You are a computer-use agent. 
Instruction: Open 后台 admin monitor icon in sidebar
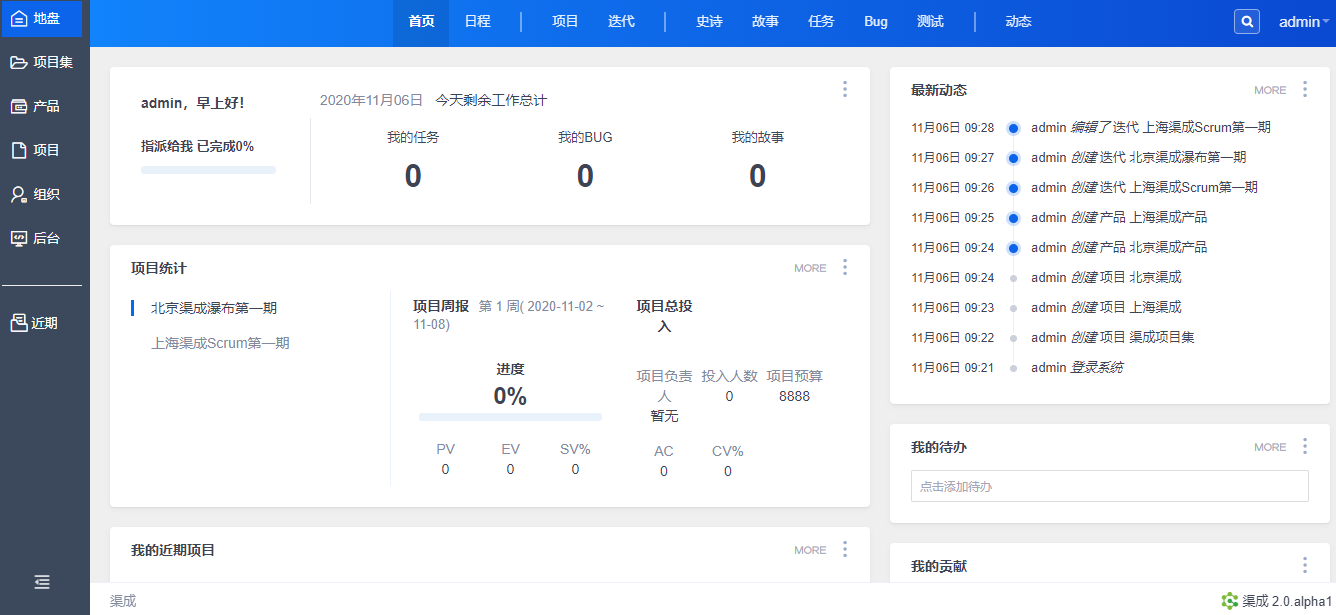(x=19, y=238)
